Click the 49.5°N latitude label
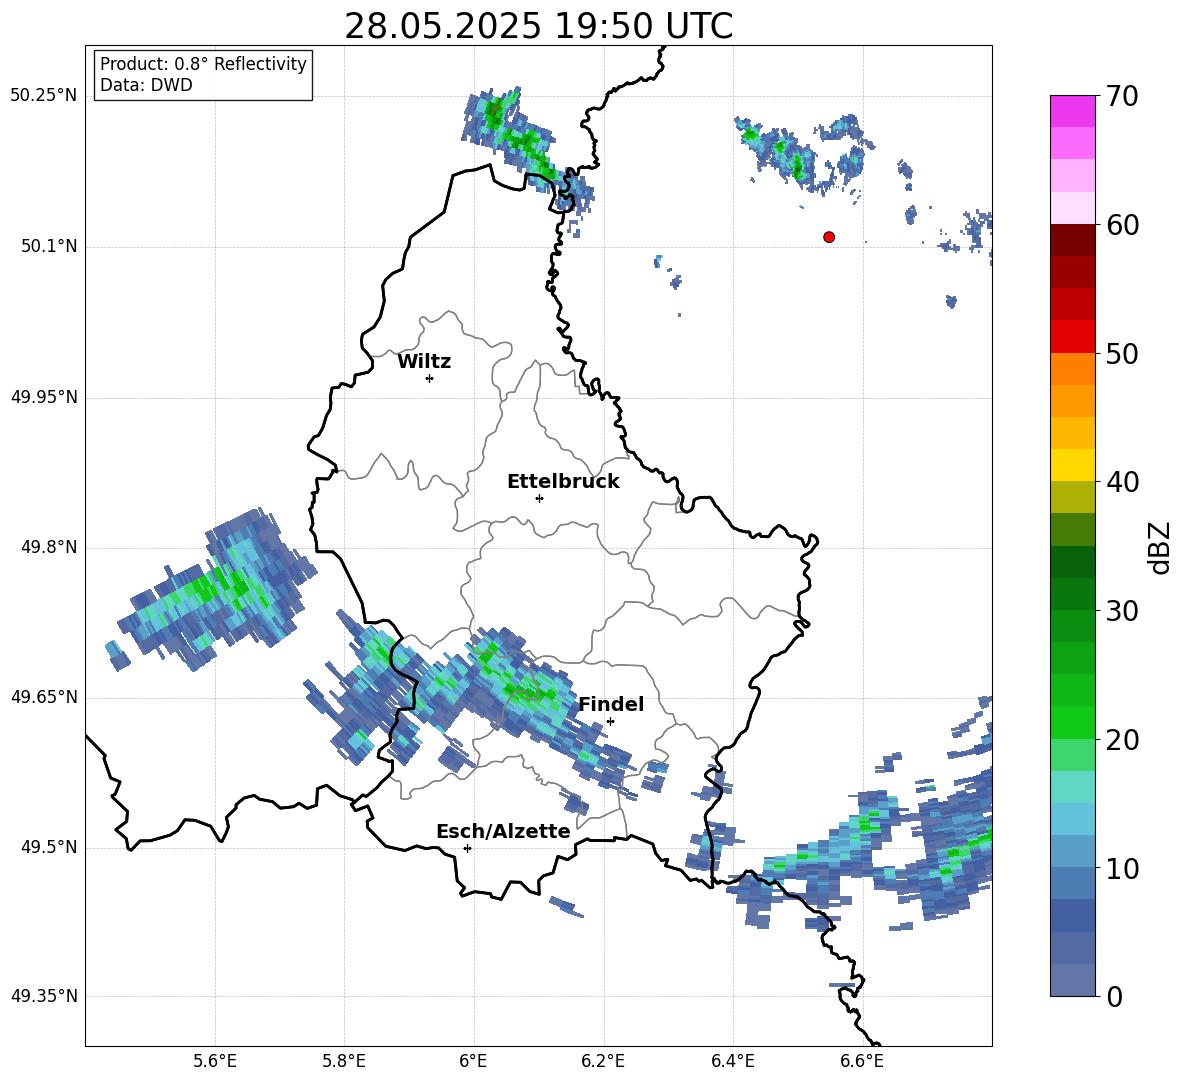 [x=49, y=847]
